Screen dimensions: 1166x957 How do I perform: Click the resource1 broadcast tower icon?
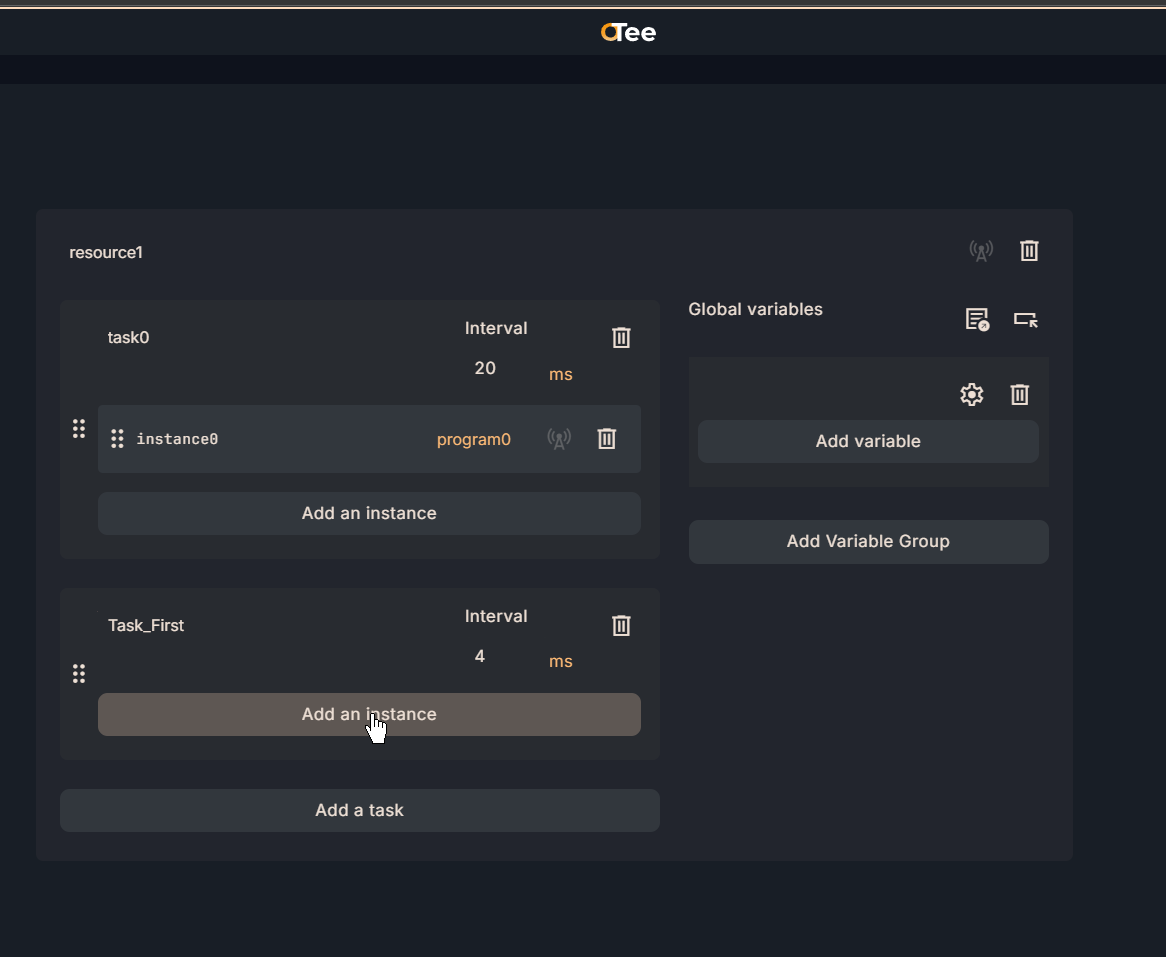point(981,251)
